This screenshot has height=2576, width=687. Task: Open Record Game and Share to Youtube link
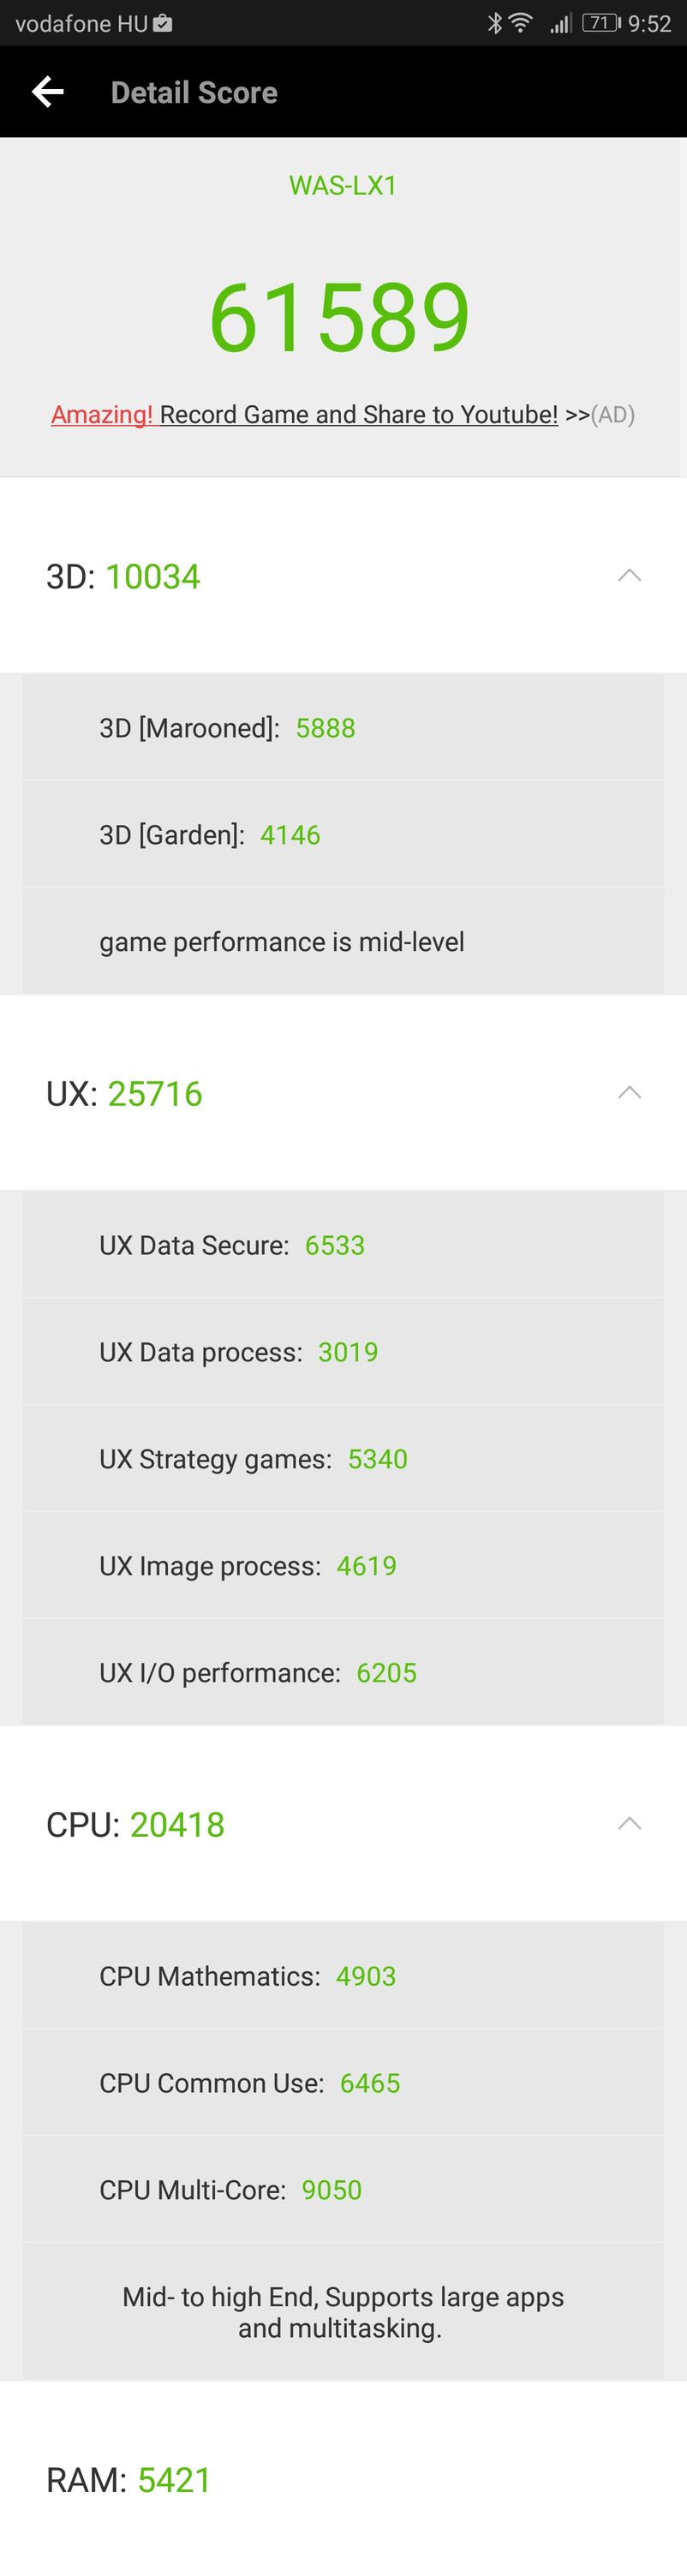coord(358,414)
